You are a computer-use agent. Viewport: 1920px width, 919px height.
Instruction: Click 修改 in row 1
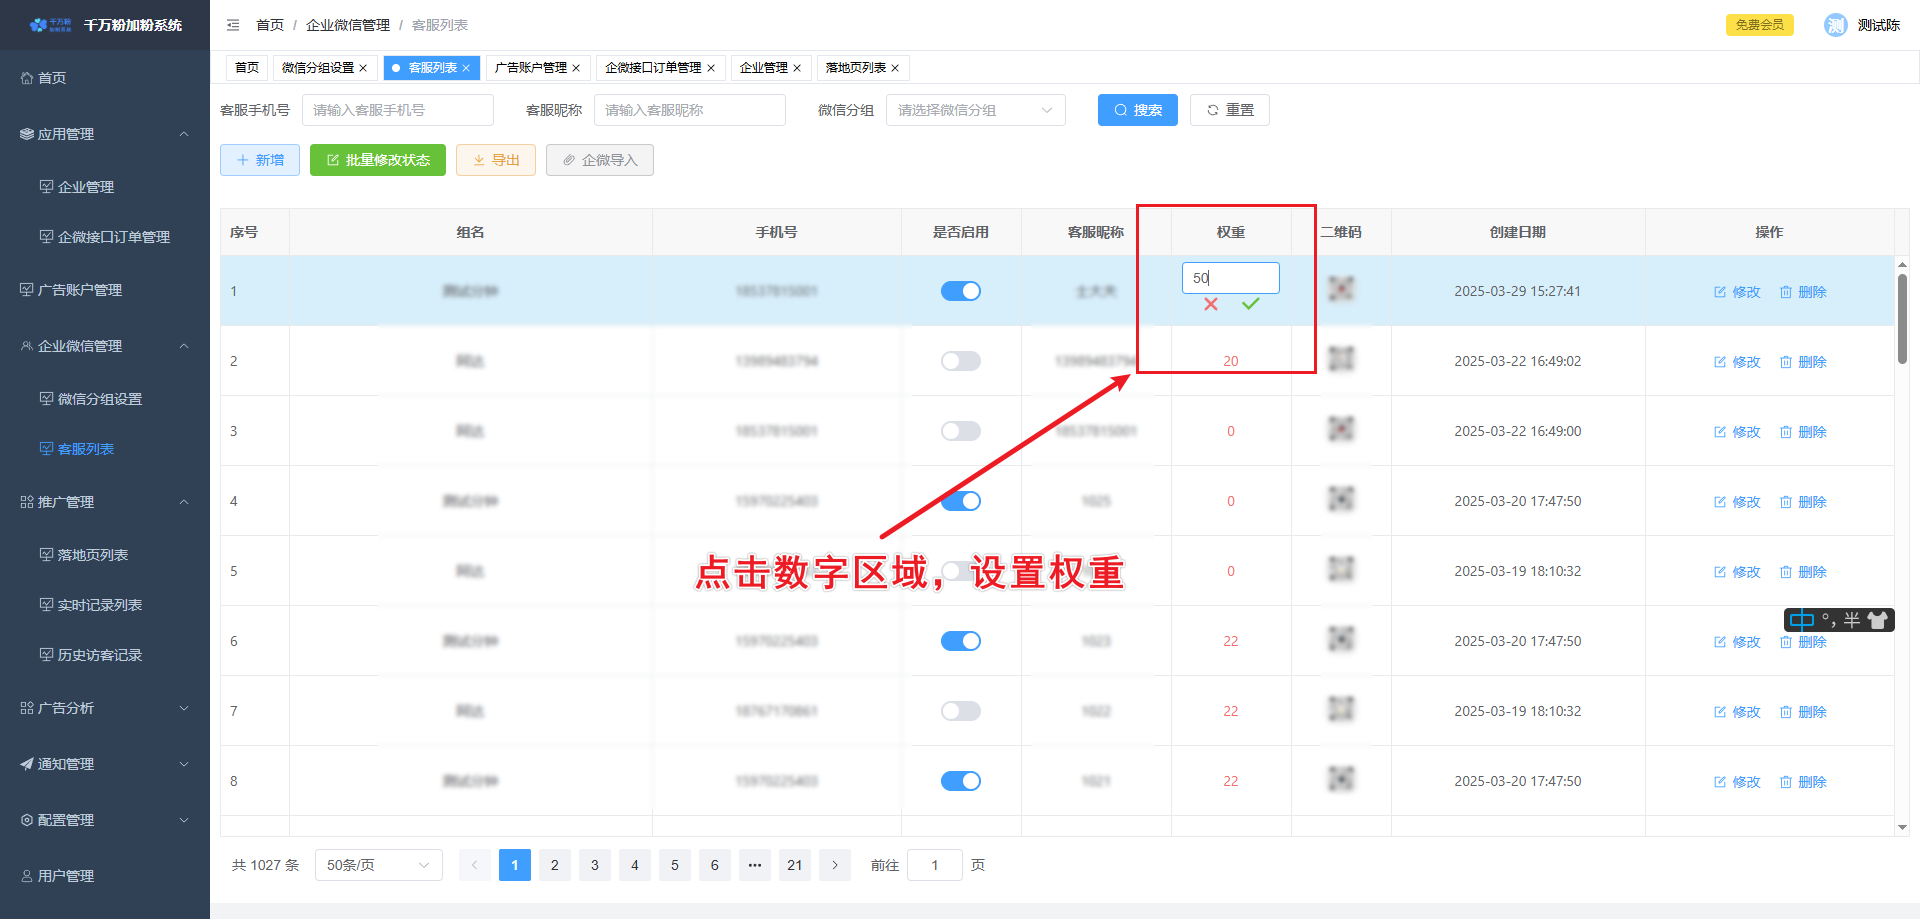pos(1737,292)
